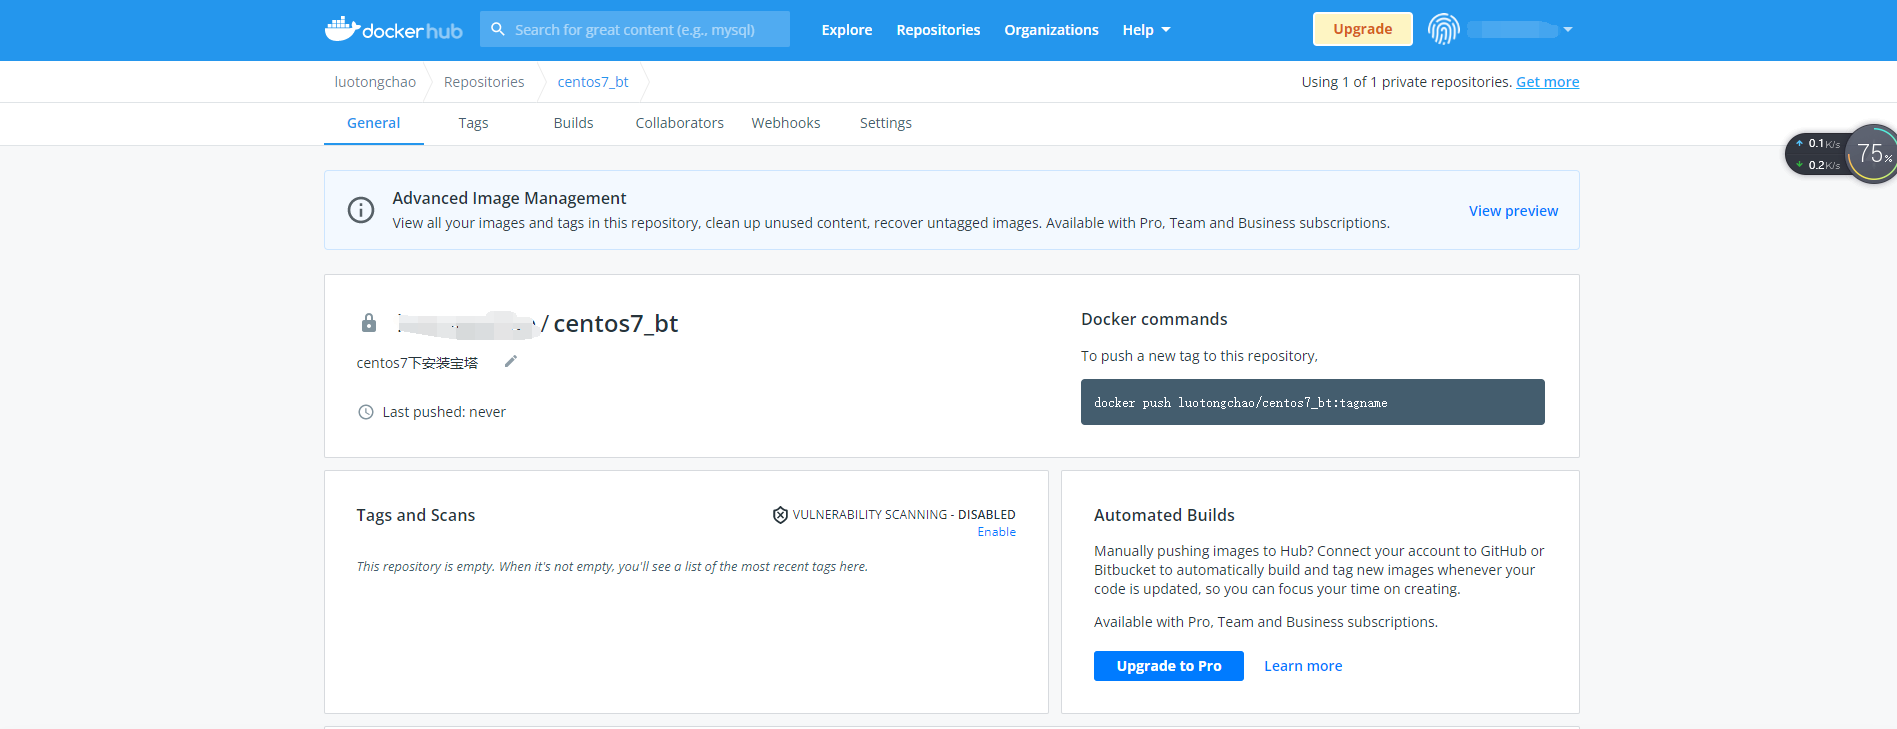1897x729 pixels.
Task: Open the View preview link
Action: click(x=1514, y=211)
